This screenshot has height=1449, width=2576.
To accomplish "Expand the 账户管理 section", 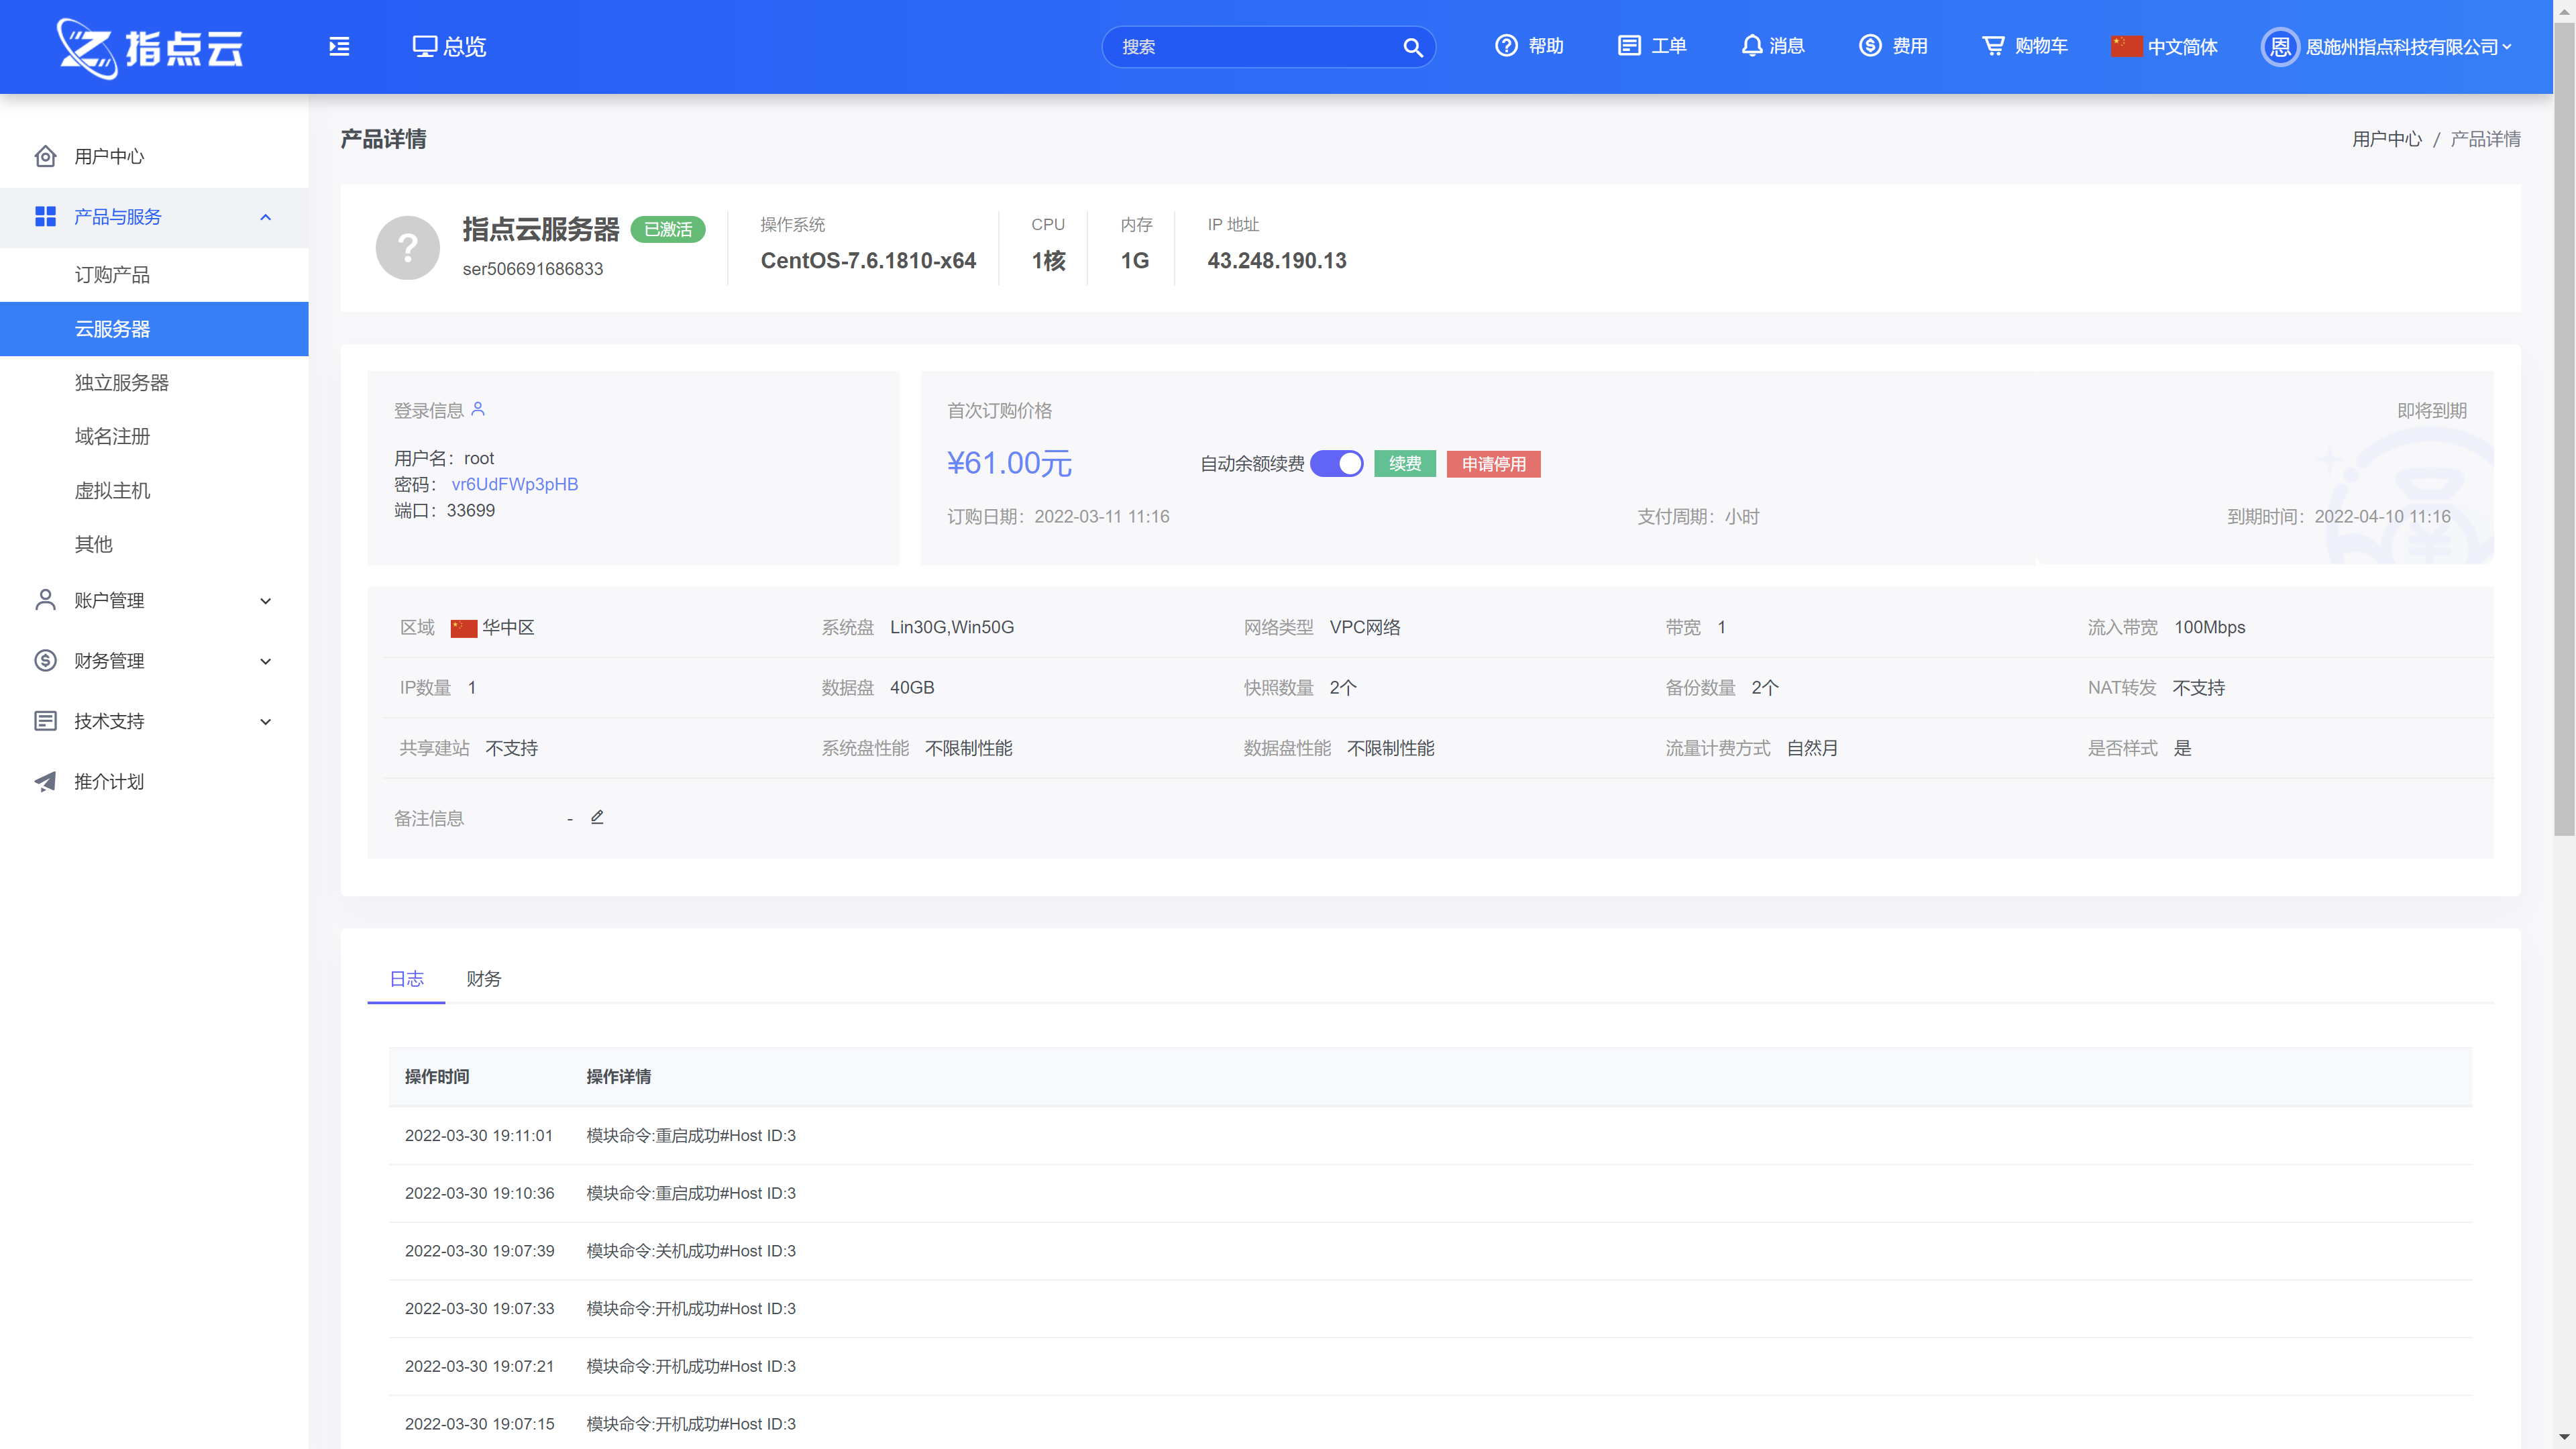I will [x=265, y=601].
